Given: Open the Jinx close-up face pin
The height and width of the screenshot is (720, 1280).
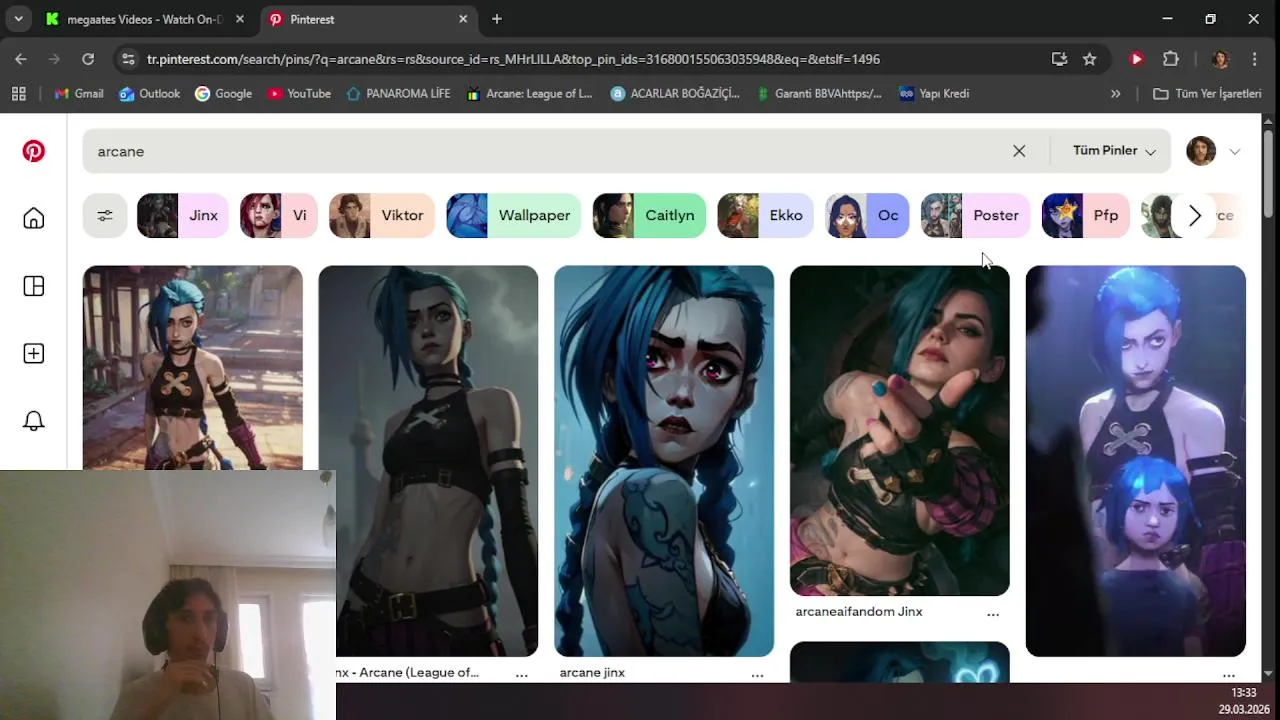Looking at the screenshot, I should click(664, 461).
